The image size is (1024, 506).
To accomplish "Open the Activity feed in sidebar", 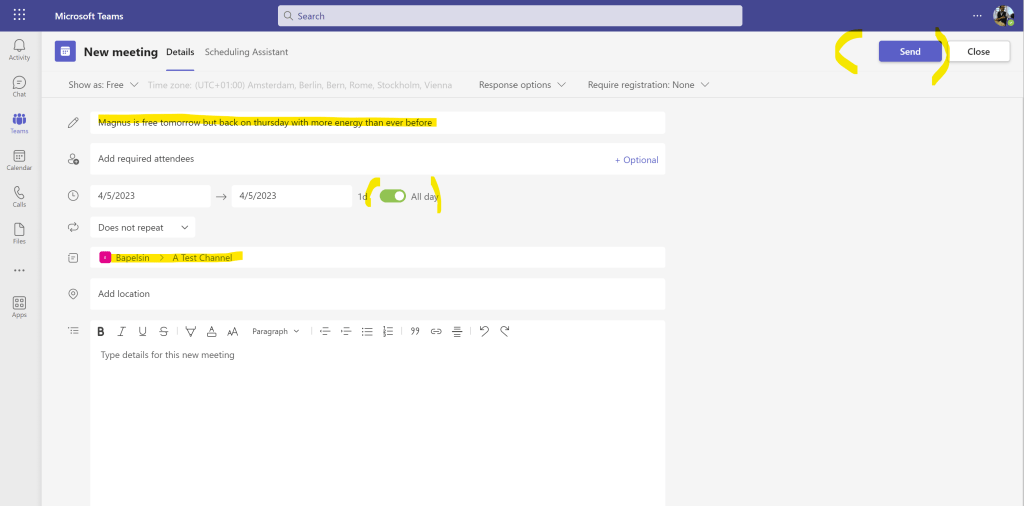I will click(19, 49).
